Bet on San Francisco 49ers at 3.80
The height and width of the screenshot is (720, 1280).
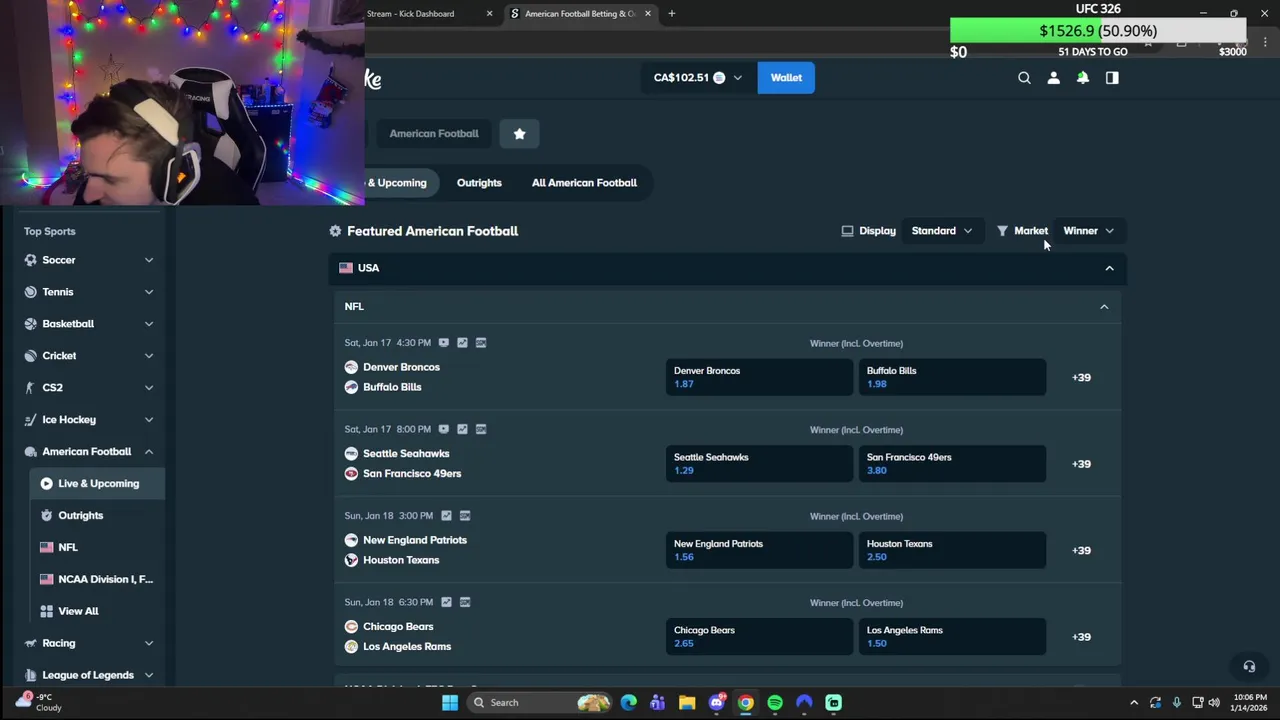point(952,464)
